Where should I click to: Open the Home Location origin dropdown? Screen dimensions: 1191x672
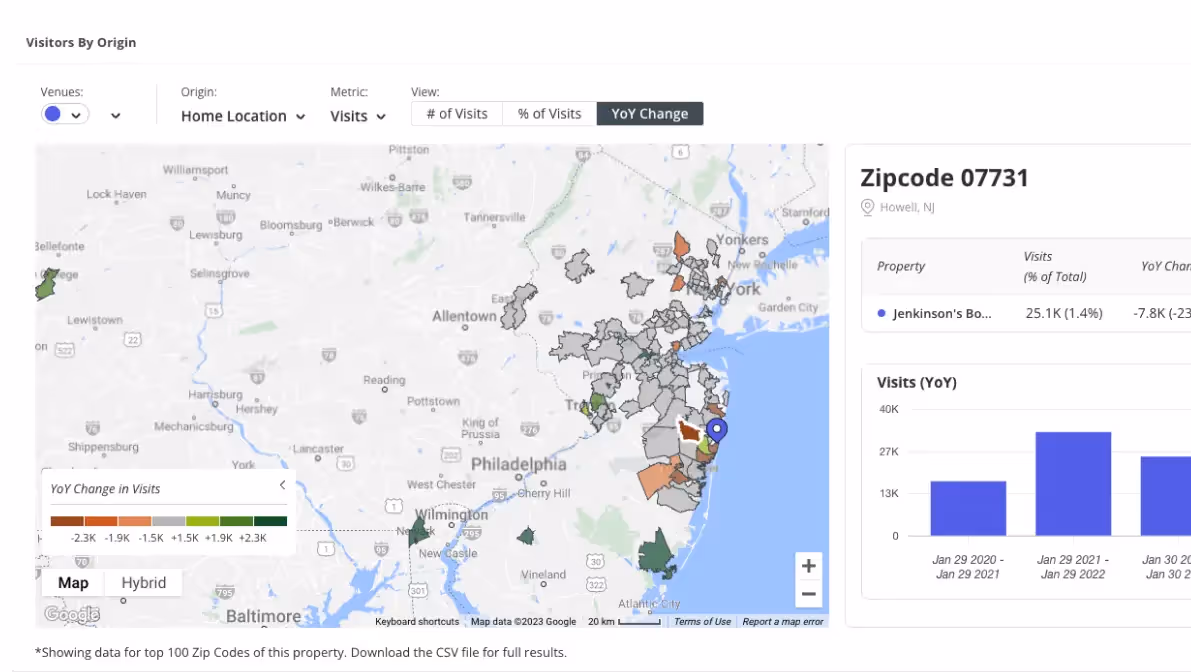coord(243,116)
